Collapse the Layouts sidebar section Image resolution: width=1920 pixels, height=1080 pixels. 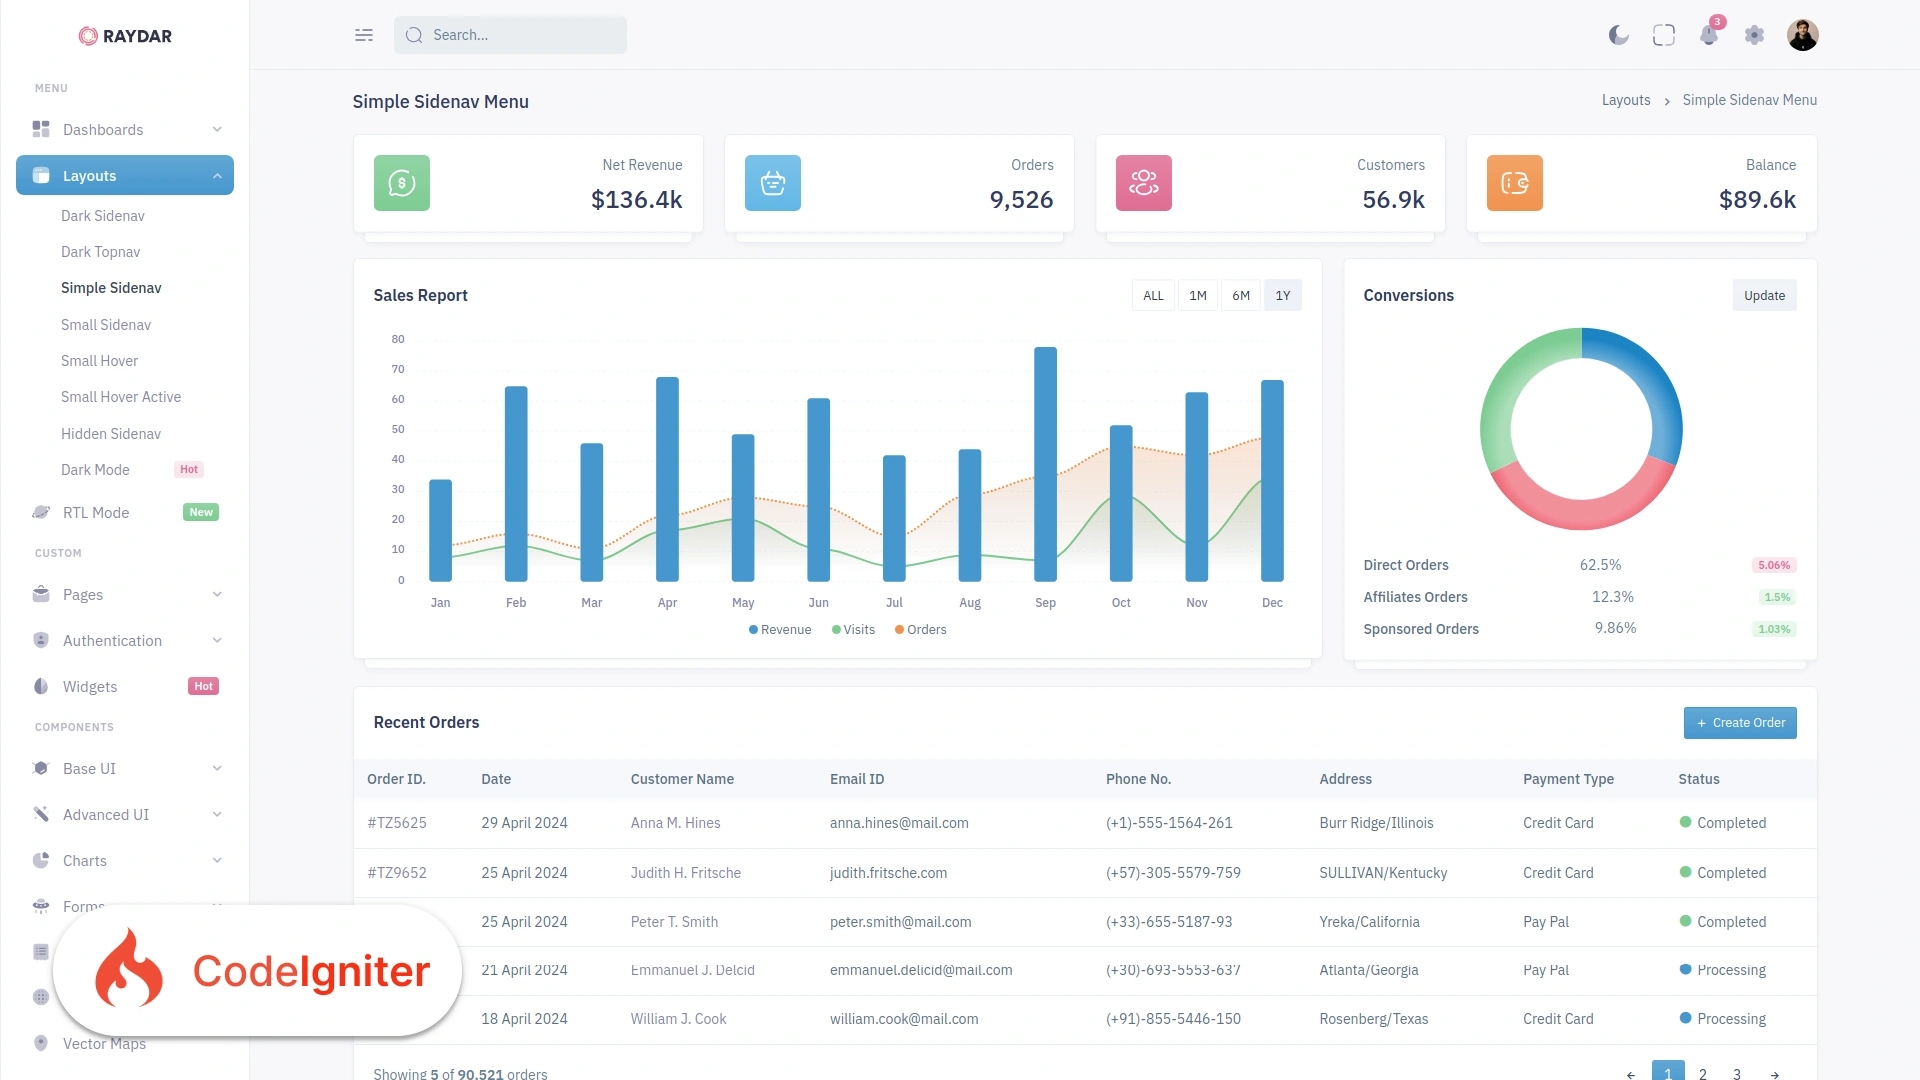(x=125, y=175)
